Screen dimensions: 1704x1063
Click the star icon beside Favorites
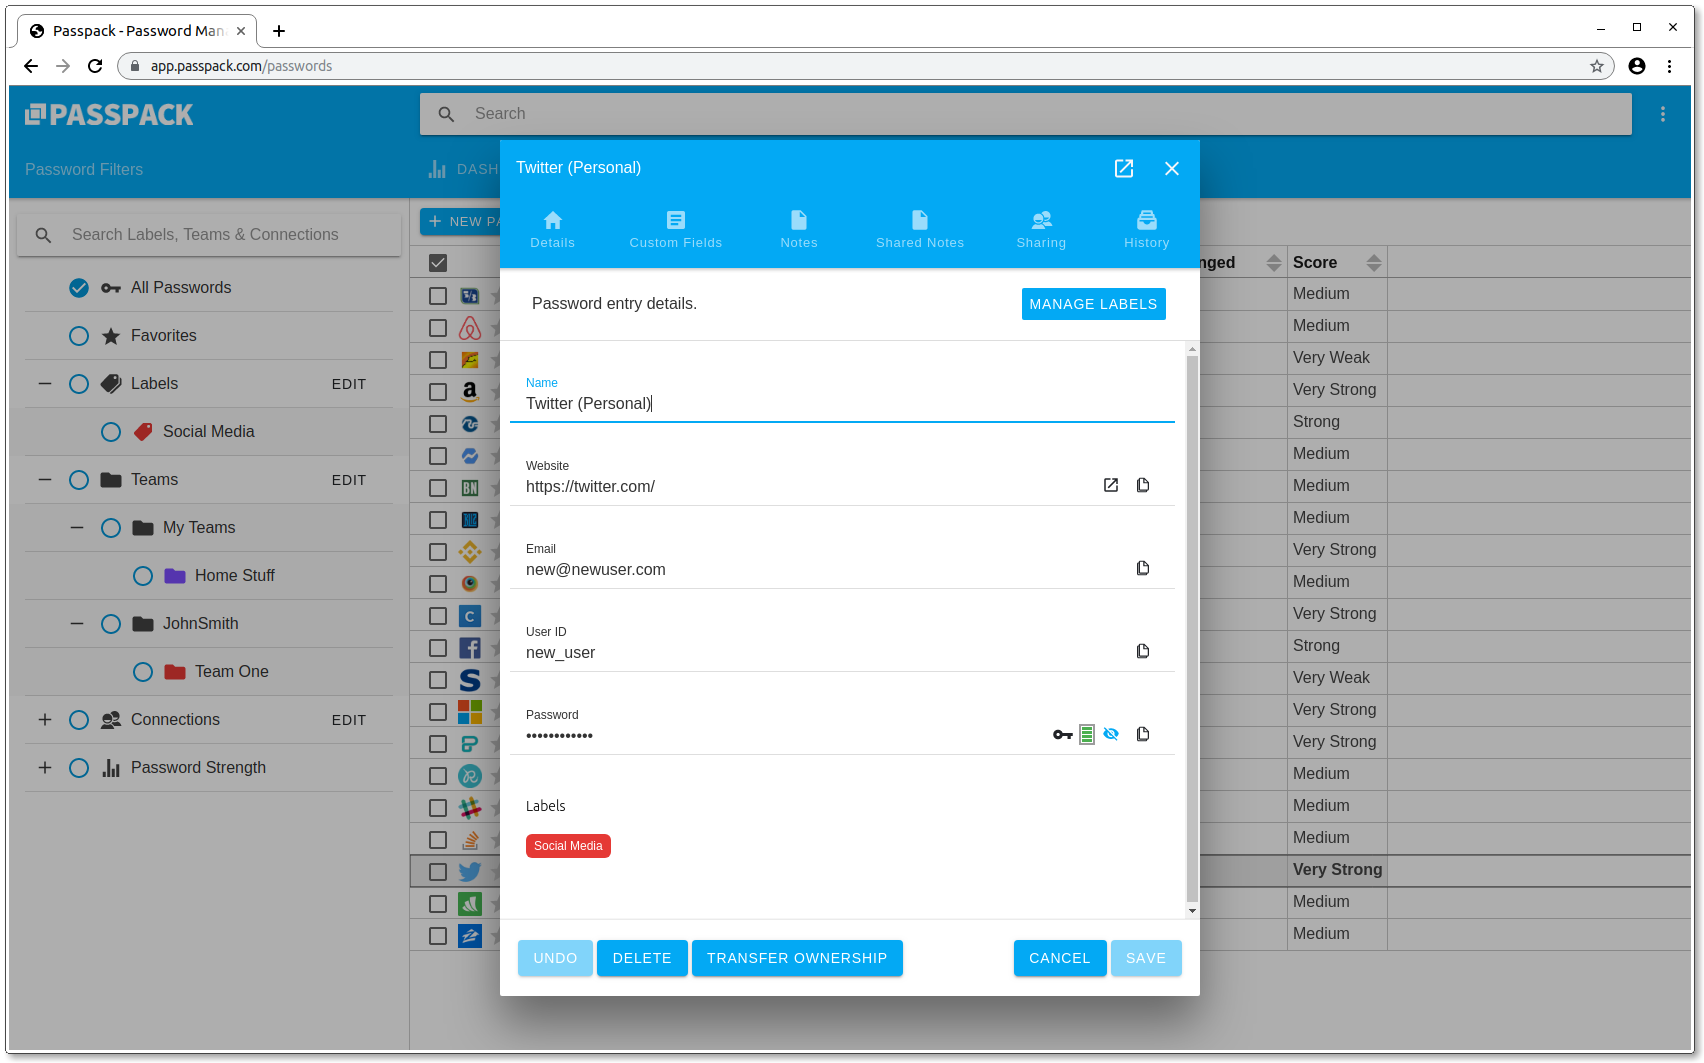click(111, 336)
